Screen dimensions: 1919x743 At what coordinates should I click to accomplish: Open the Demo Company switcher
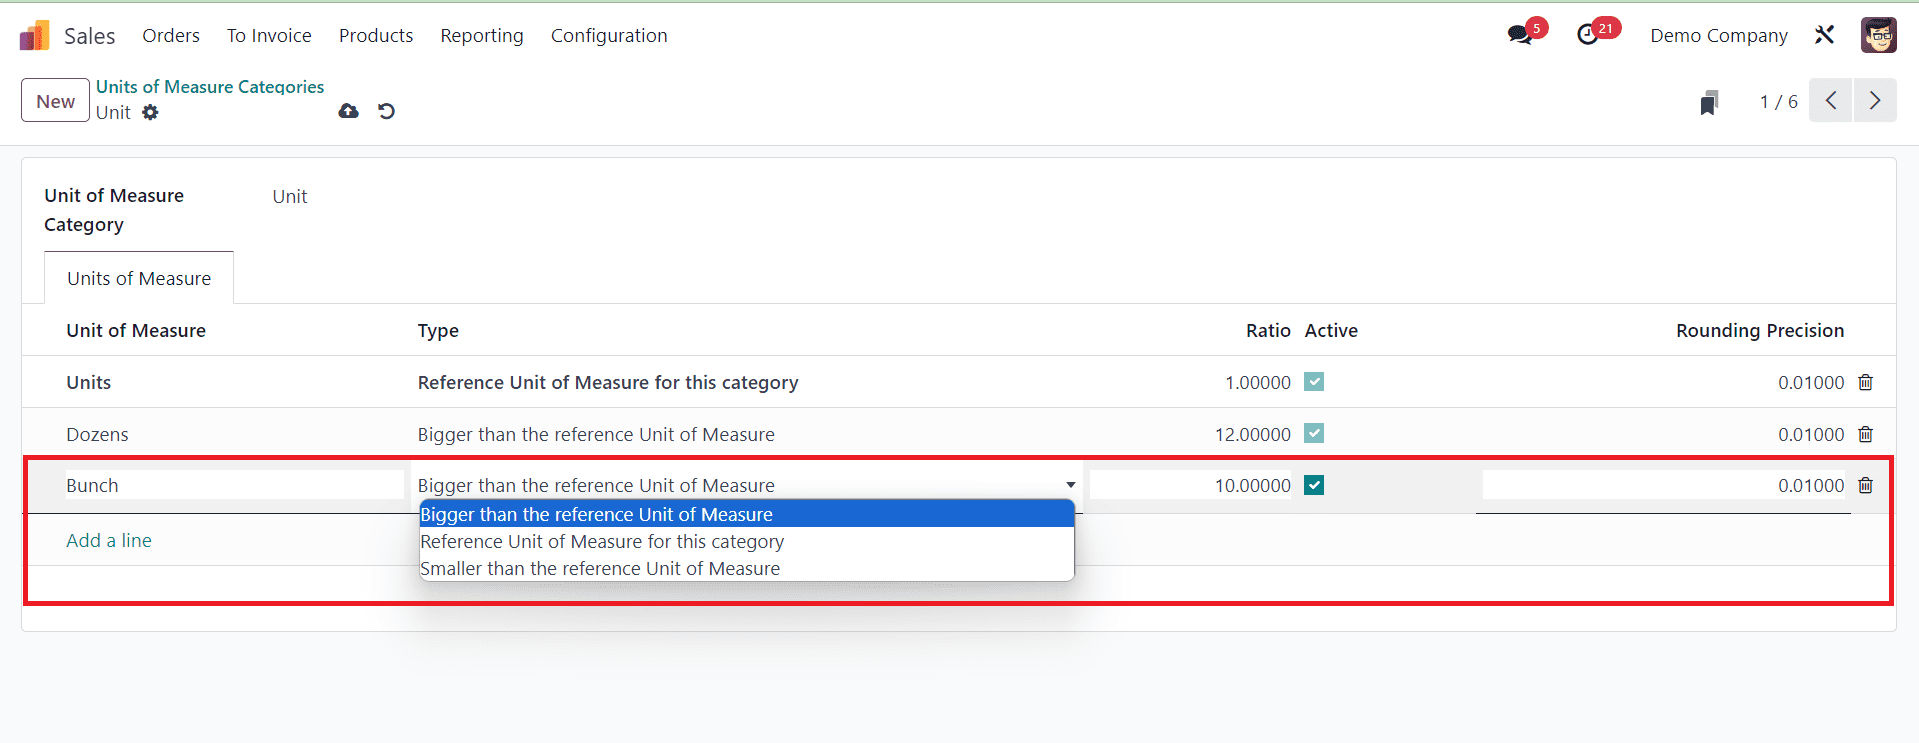point(1719,35)
